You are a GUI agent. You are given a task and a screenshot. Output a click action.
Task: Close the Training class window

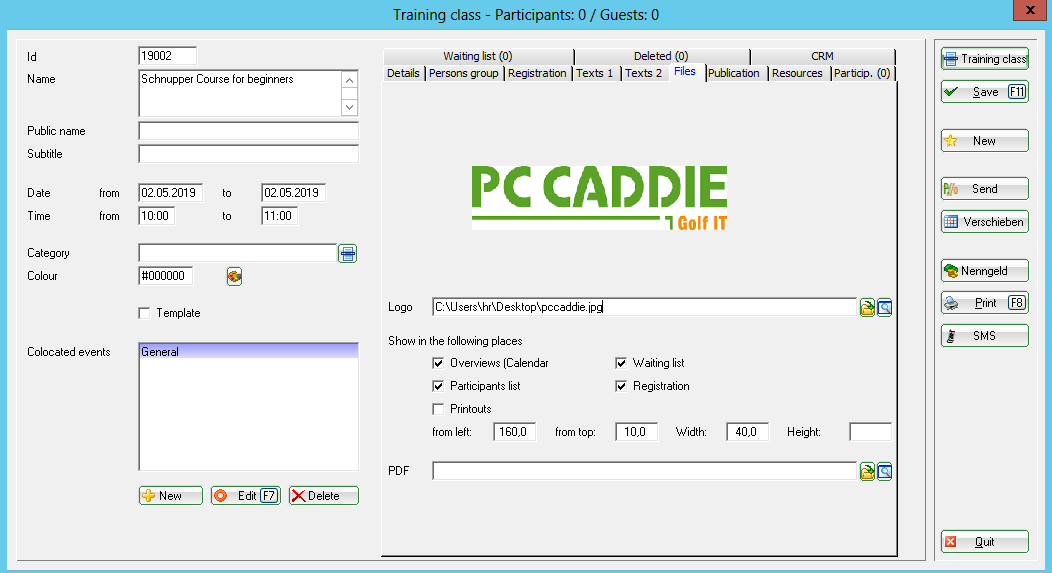pos(1029,10)
